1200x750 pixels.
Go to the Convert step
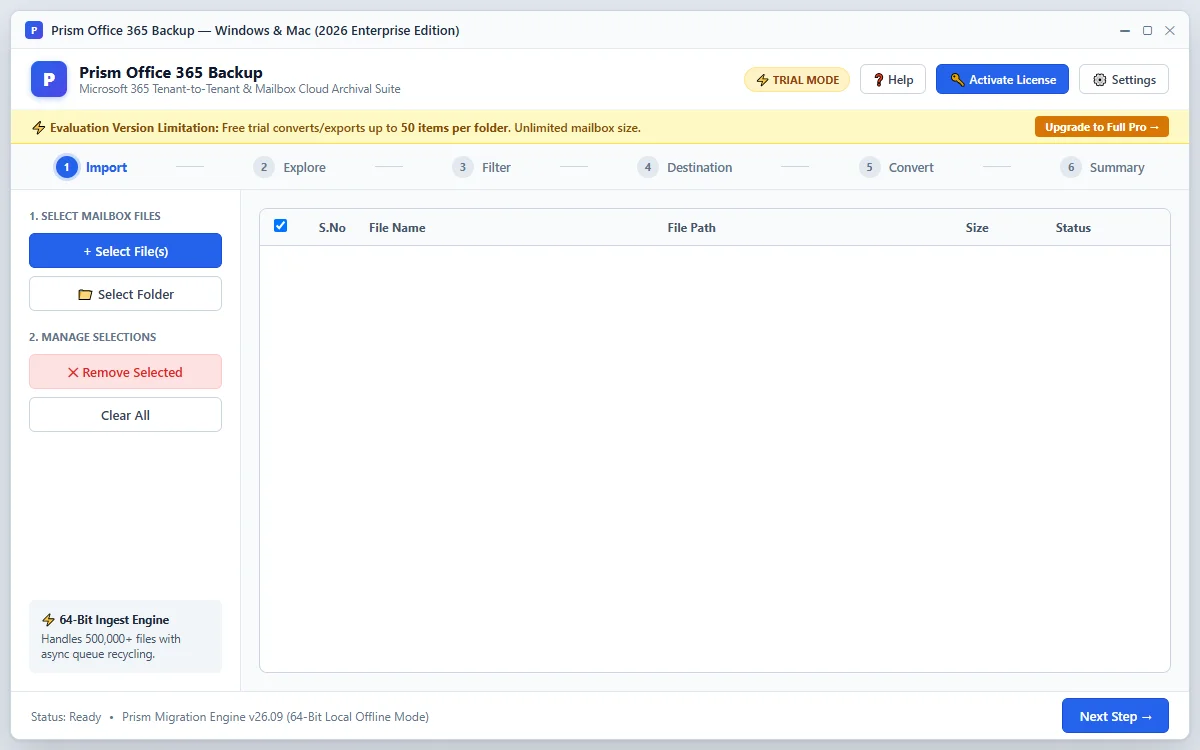(896, 167)
